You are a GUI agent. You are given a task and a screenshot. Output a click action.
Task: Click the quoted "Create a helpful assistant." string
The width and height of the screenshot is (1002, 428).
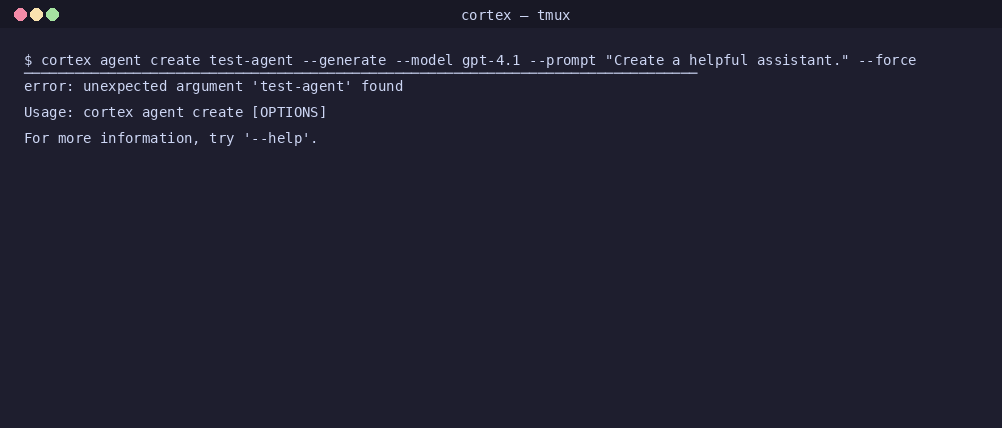point(727,60)
